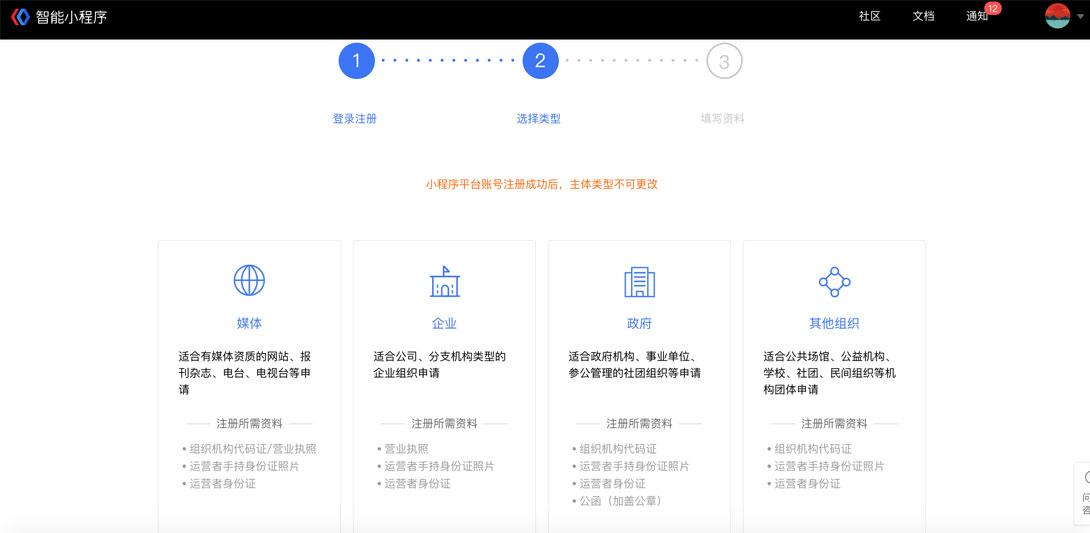Open the help widget at right edge
Screen dimensions: 1090x533
pyautogui.click(x=1083, y=493)
